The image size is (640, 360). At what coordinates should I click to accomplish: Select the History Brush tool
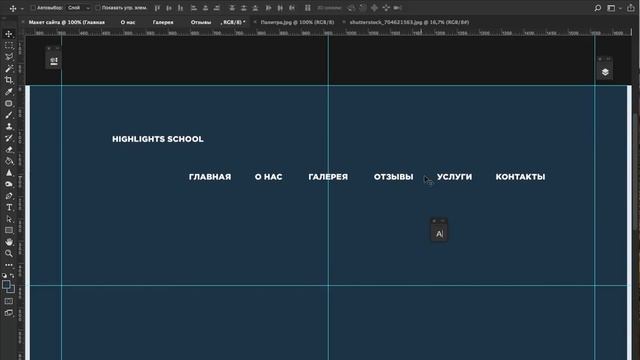(x=9, y=138)
